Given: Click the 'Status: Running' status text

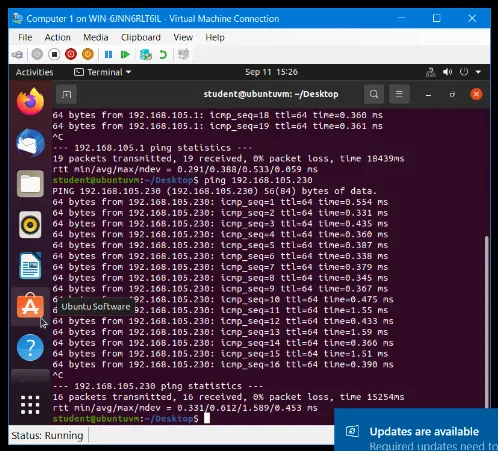Looking at the screenshot, I should [47, 436].
